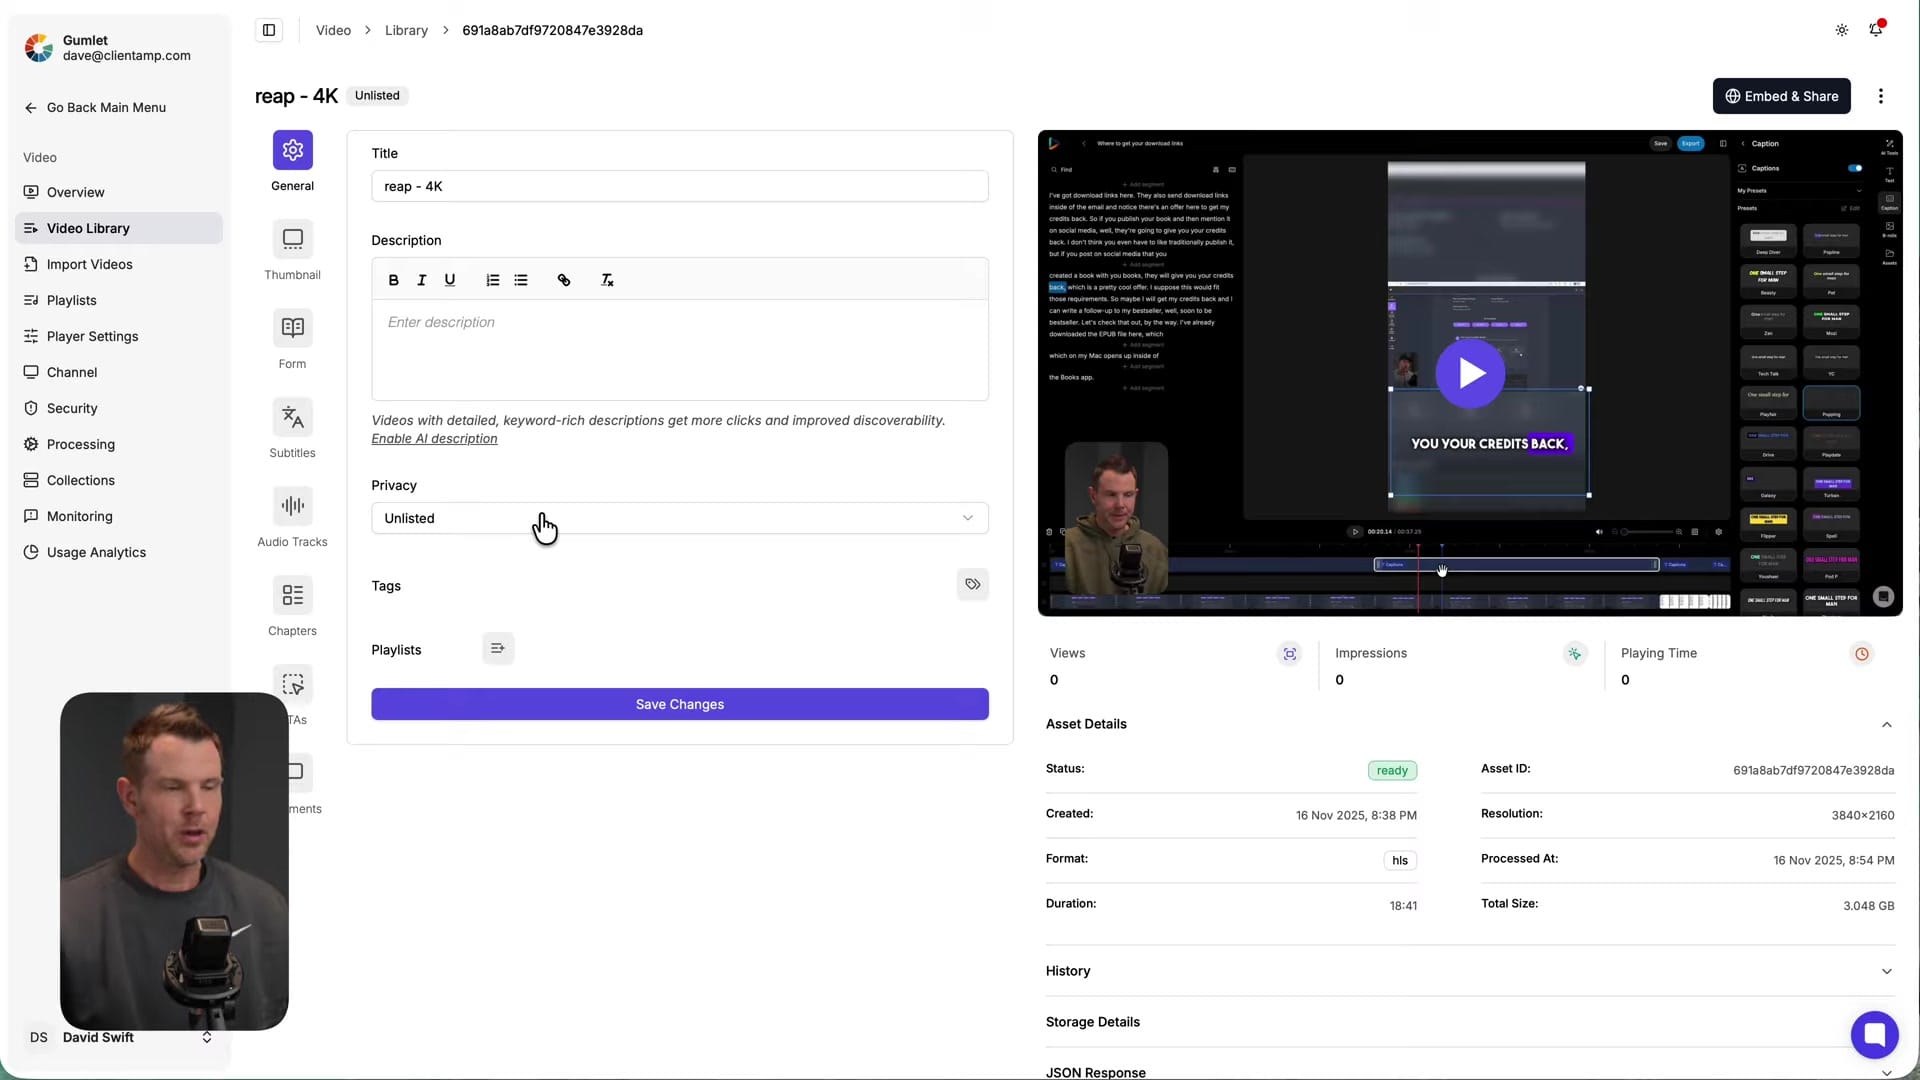Insert bulleted list in description
Image resolution: width=1920 pixels, height=1080 pixels.
coord(521,280)
